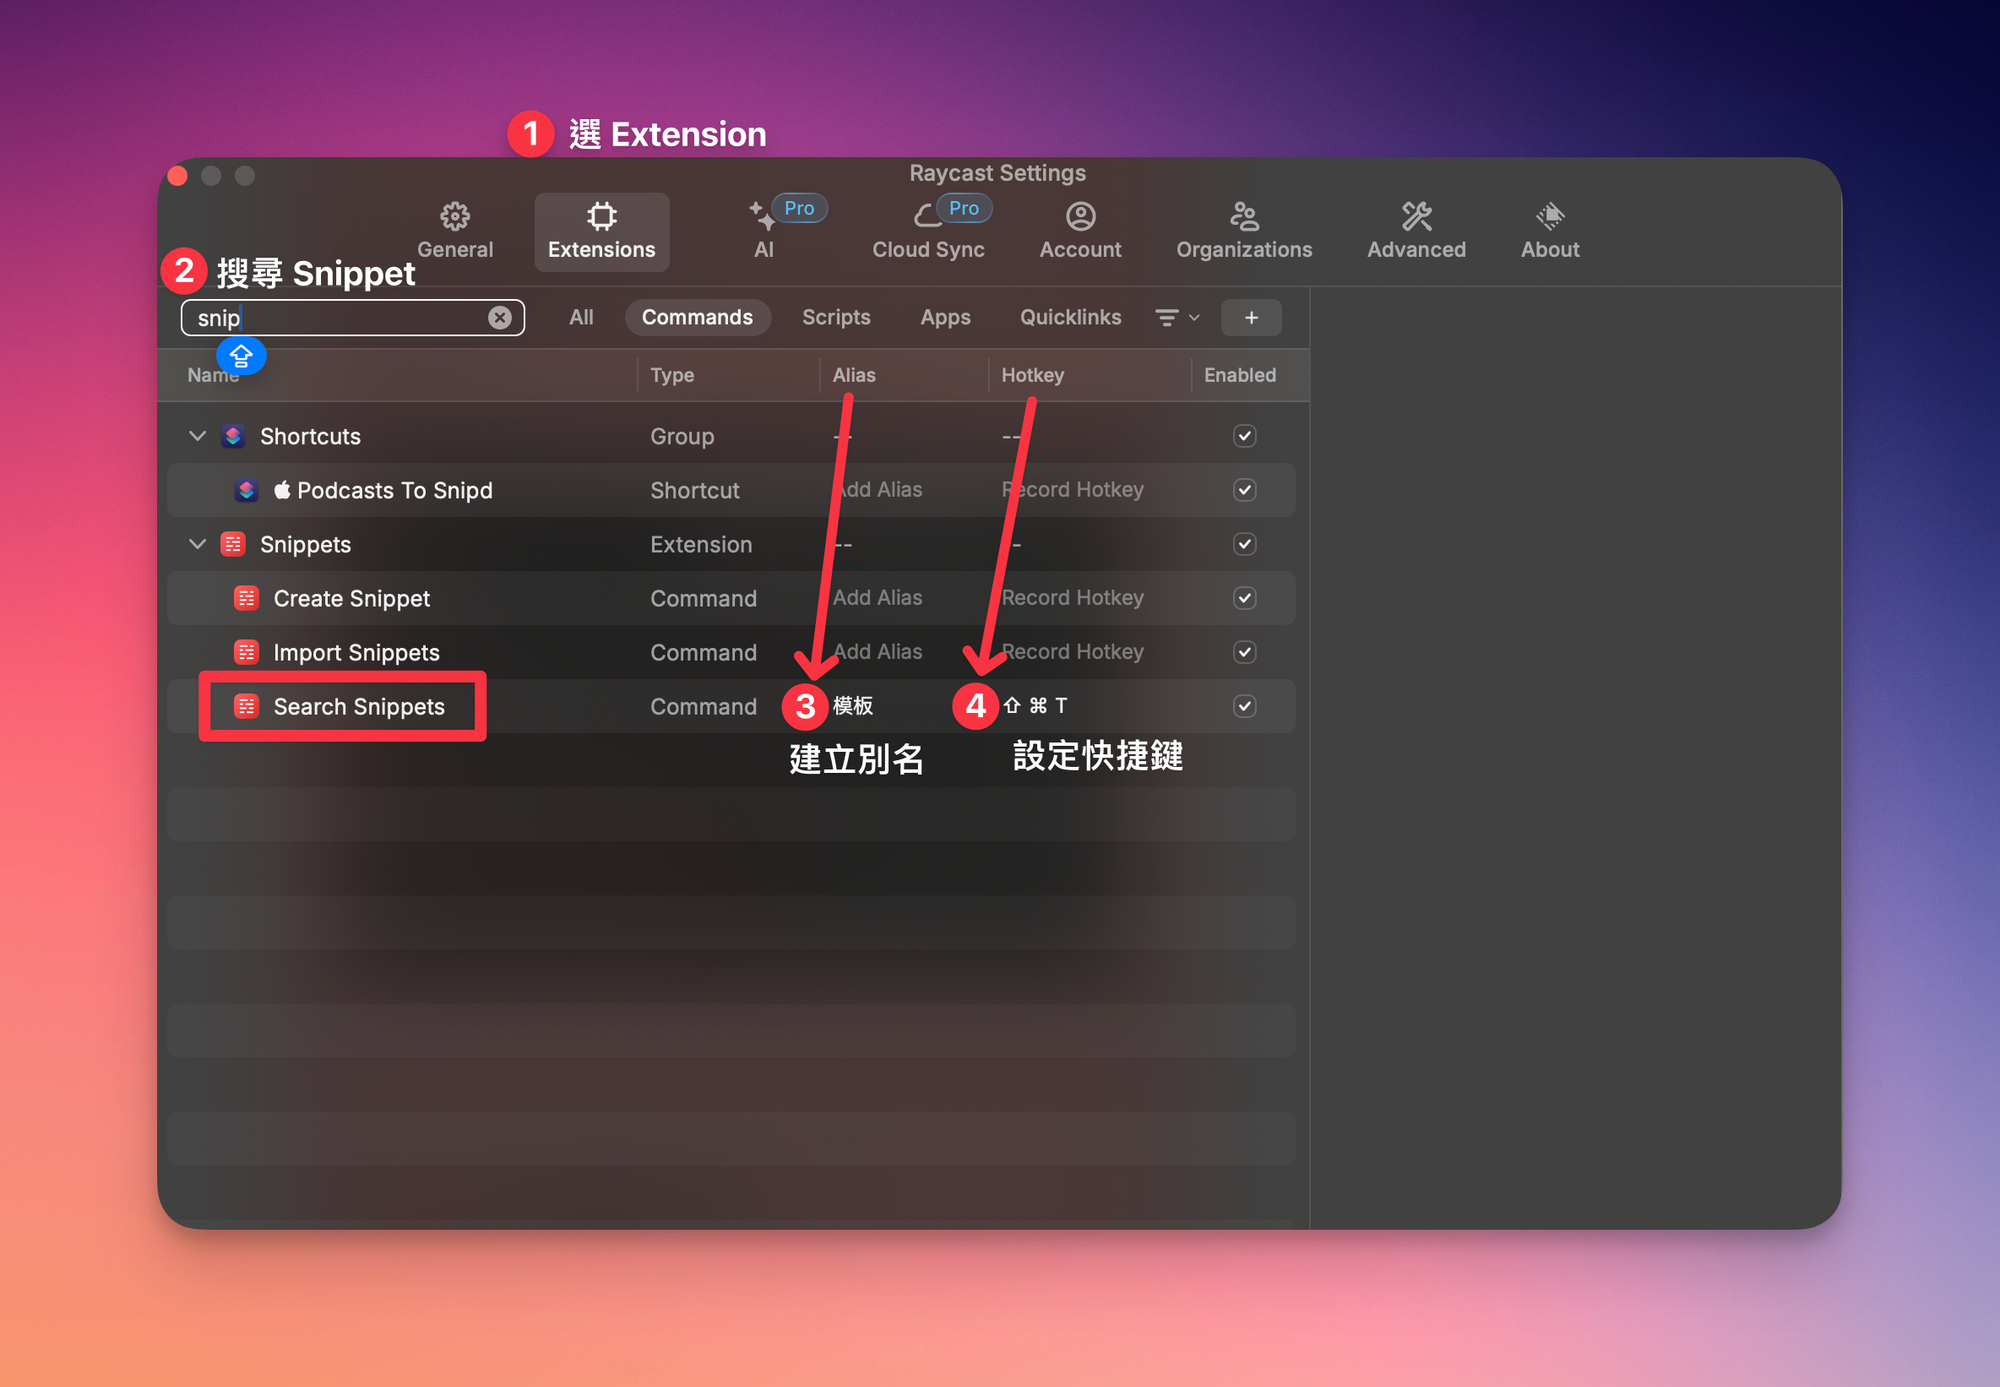Open the Cloud Sync tab

[x=928, y=231]
